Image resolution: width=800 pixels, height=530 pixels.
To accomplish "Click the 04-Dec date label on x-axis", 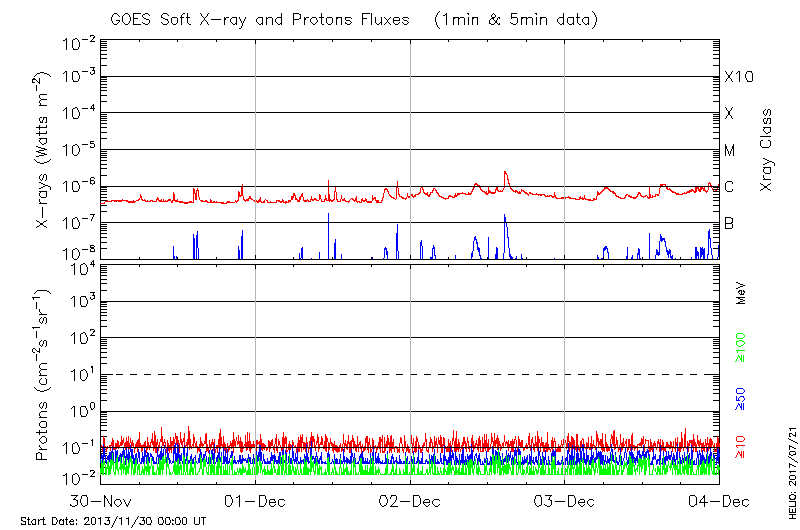I will pyautogui.click(x=719, y=500).
